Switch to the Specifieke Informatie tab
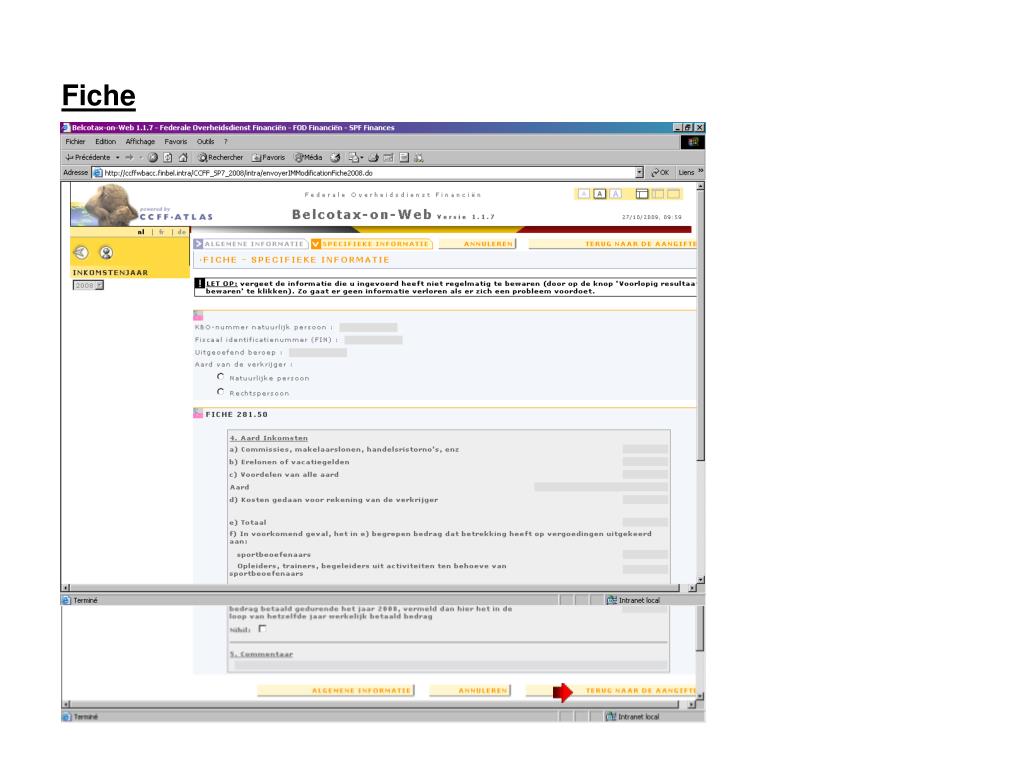1024x768 pixels. pyautogui.click(x=372, y=244)
